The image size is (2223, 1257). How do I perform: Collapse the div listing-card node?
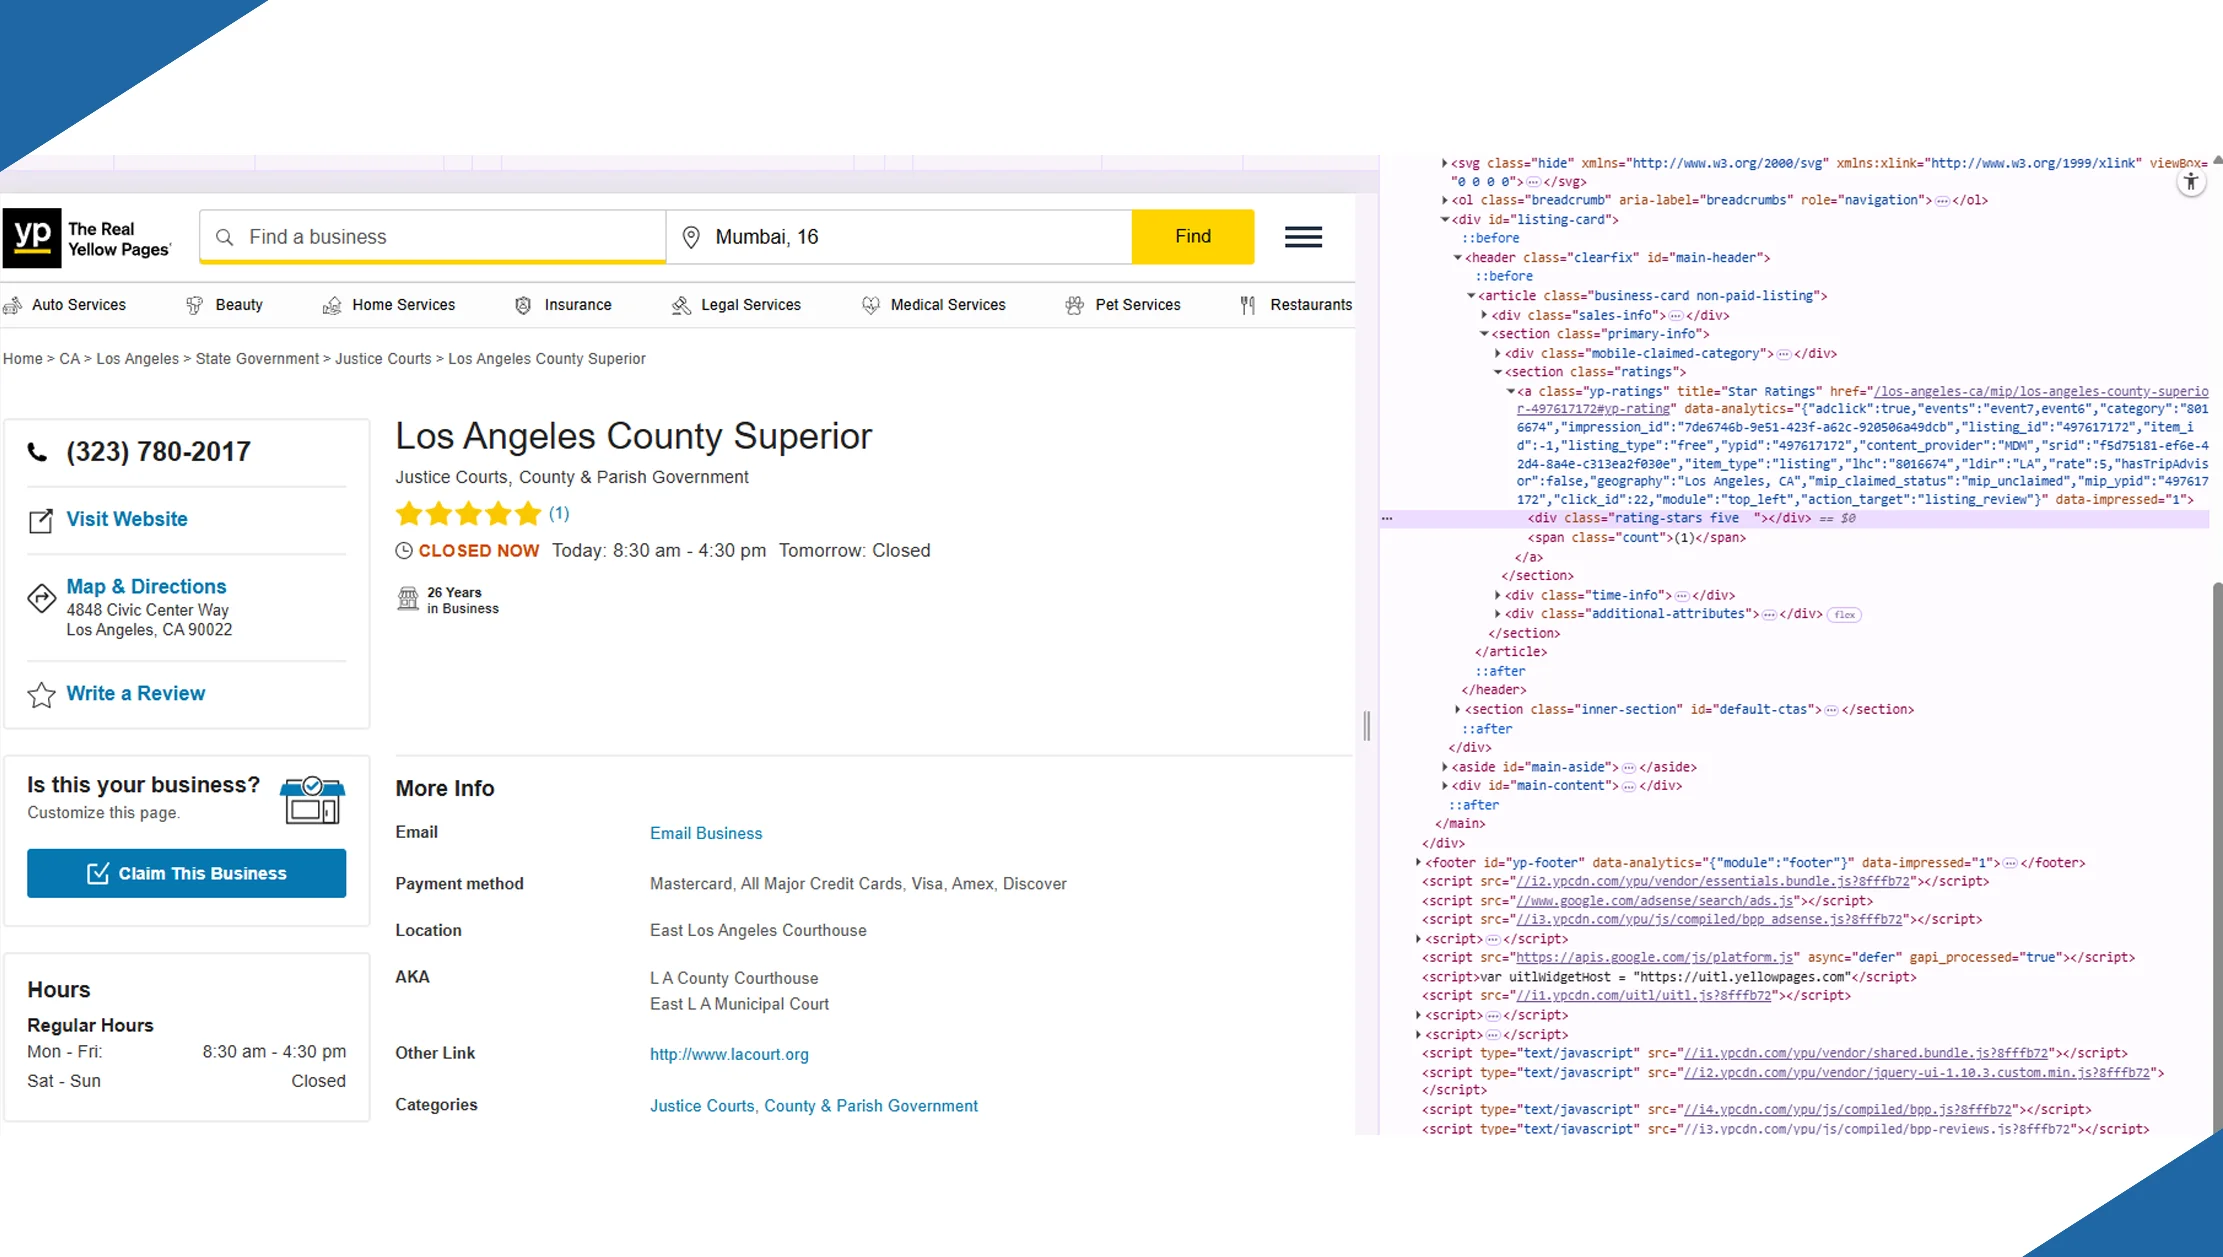[x=1444, y=219]
